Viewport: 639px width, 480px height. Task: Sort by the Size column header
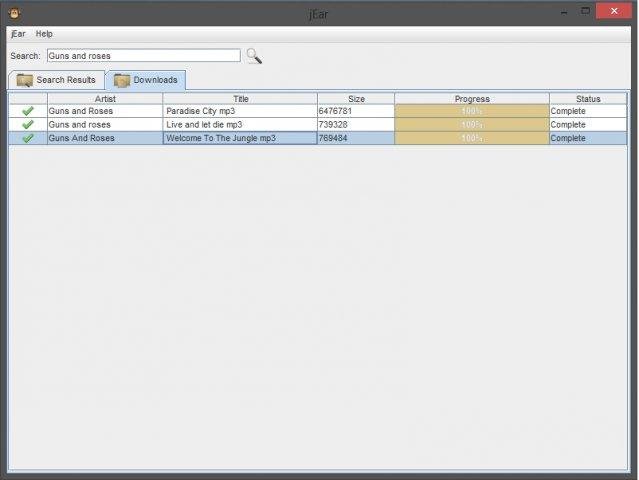(x=356, y=99)
